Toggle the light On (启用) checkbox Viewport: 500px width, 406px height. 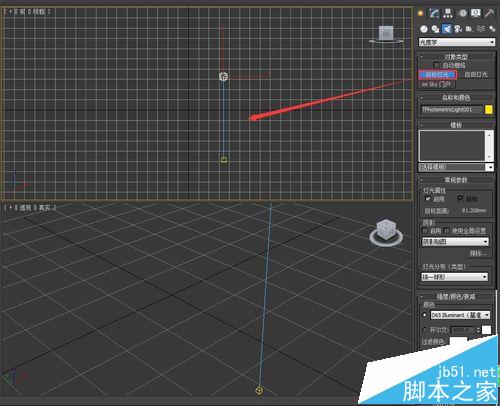click(428, 199)
